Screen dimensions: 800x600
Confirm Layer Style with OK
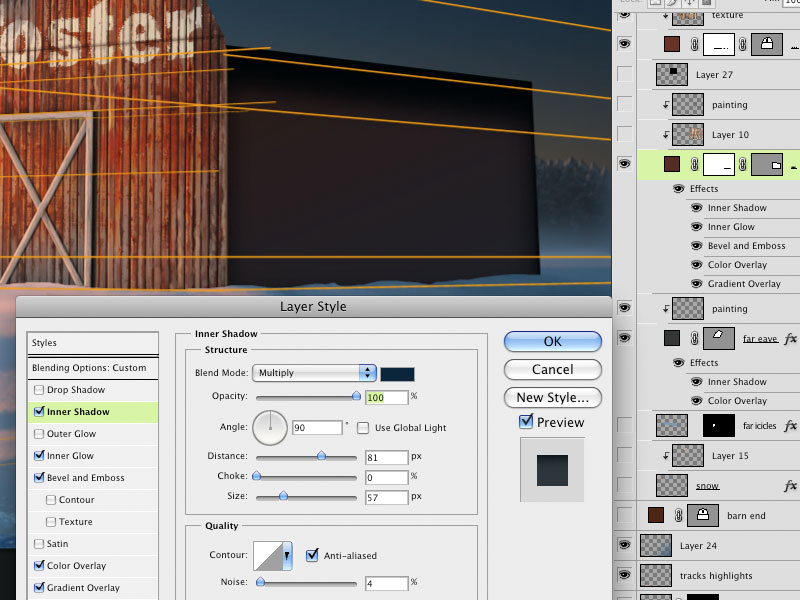point(553,341)
